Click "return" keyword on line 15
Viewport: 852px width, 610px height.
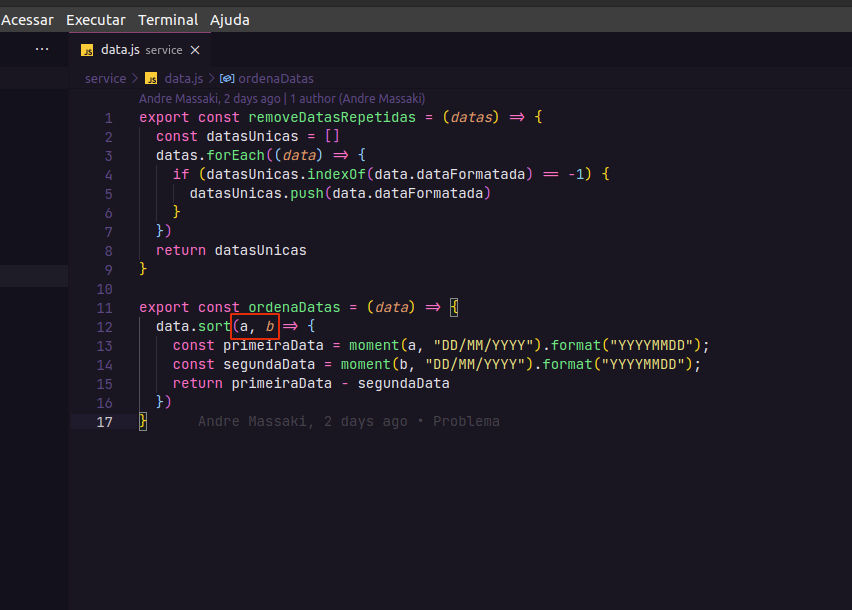pyautogui.click(x=198, y=383)
